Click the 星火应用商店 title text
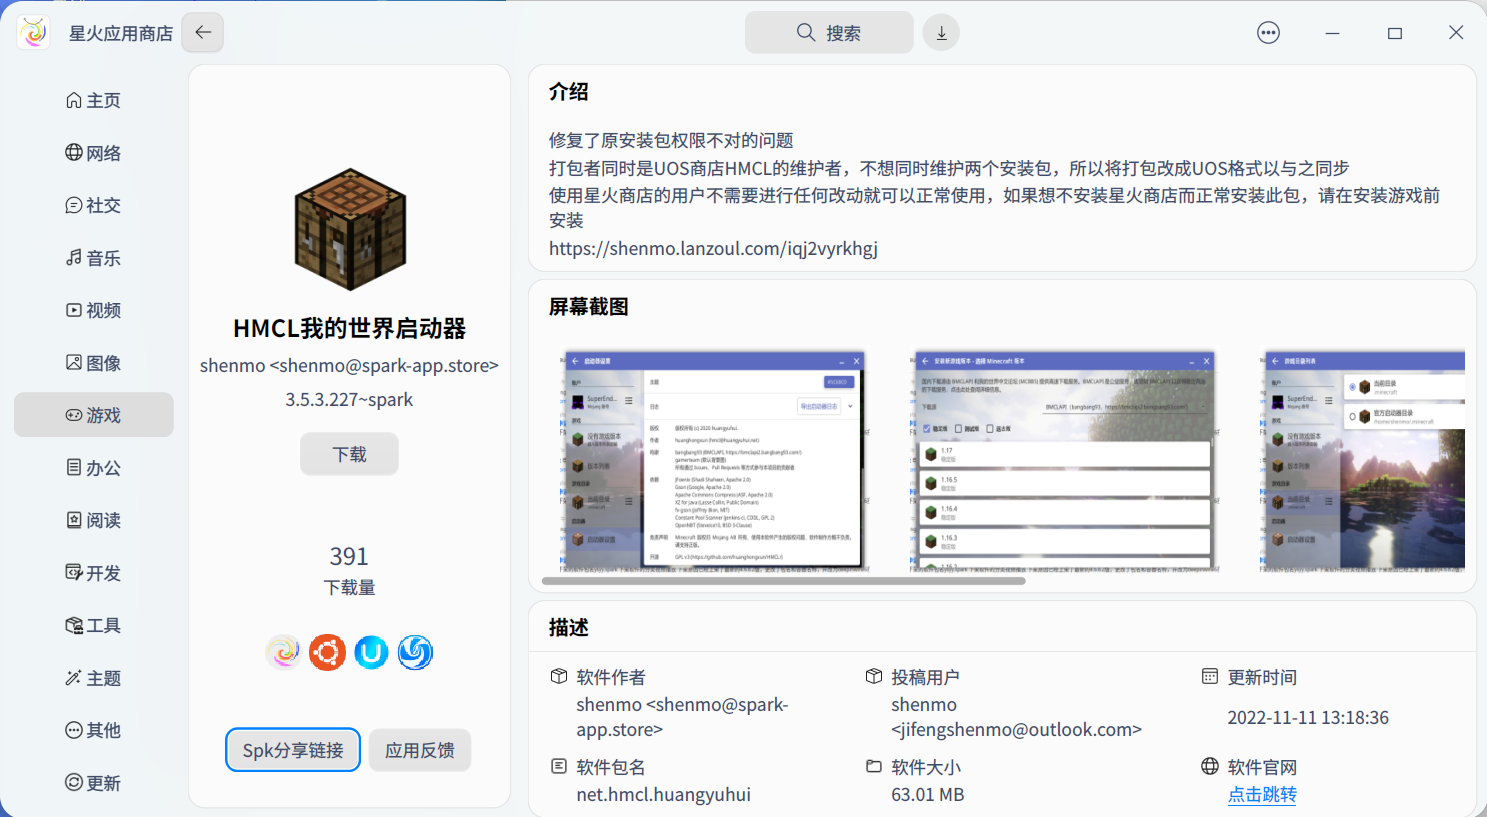The image size is (1487, 817). coord(121,33)
